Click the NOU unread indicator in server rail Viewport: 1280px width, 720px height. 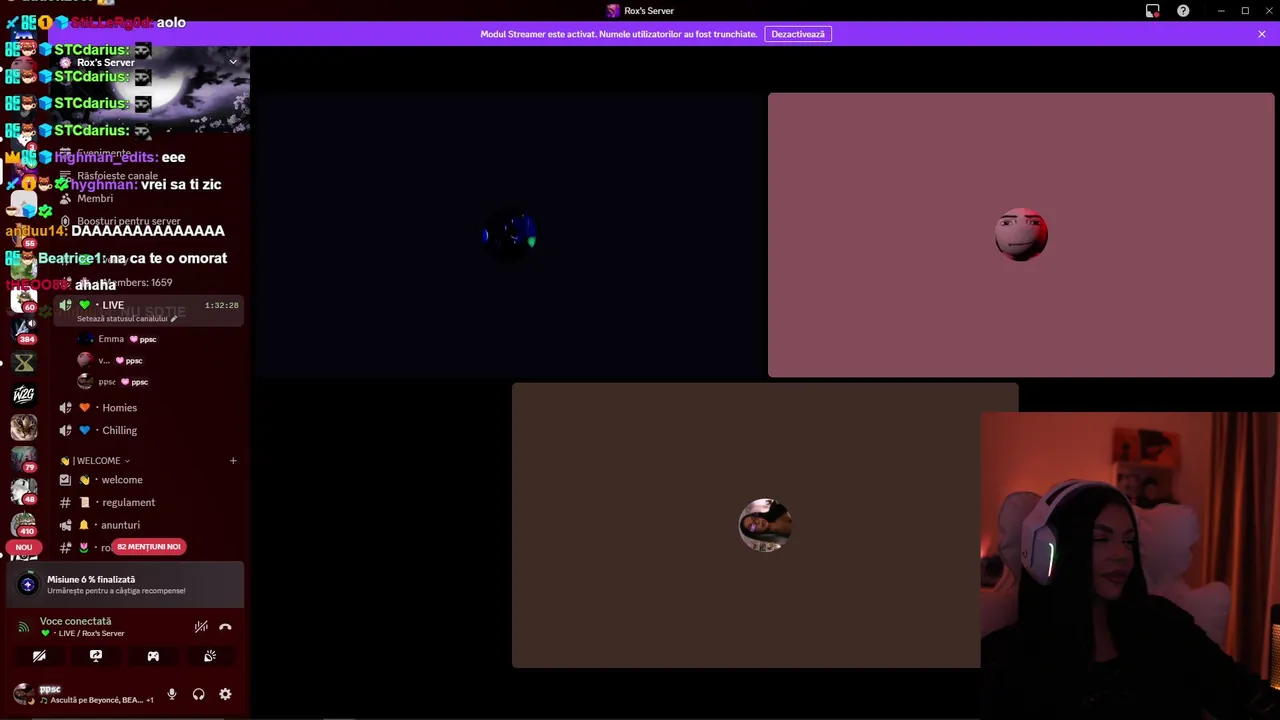(24, 547)
